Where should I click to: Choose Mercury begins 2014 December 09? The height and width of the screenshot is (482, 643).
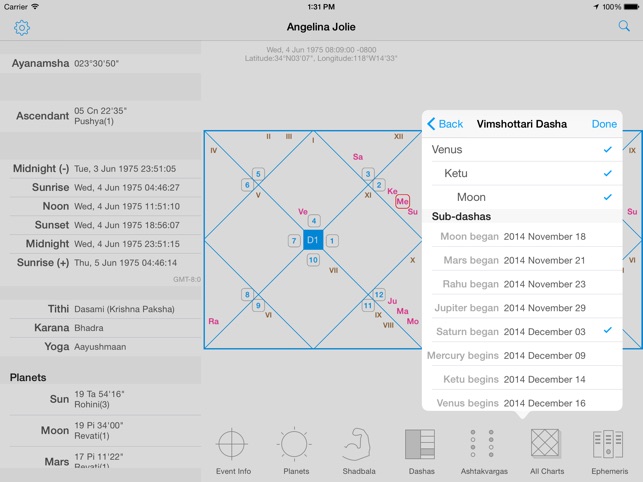522,356
